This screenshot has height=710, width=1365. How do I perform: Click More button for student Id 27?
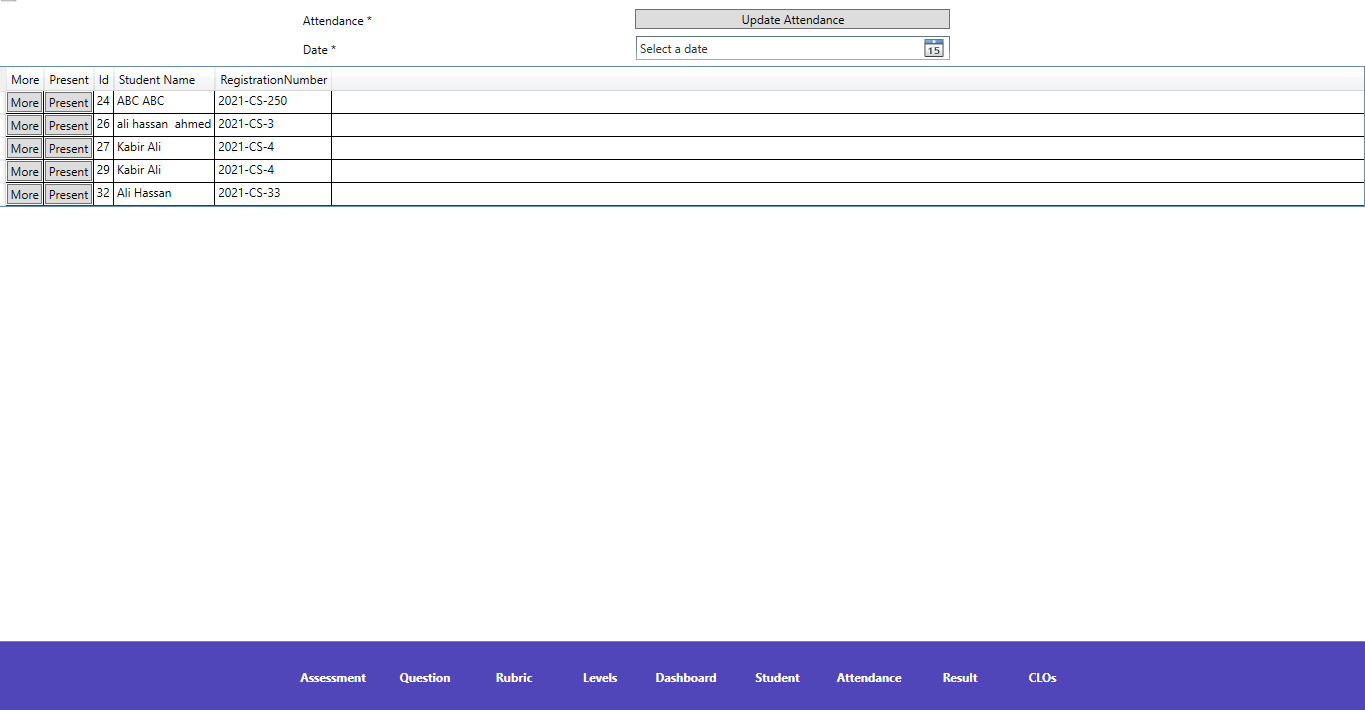pos(25,149)
